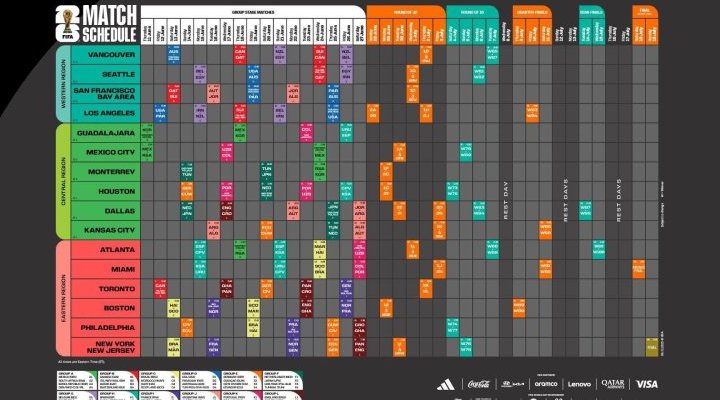
Task: Select the orange Final header
Action: 645,12
